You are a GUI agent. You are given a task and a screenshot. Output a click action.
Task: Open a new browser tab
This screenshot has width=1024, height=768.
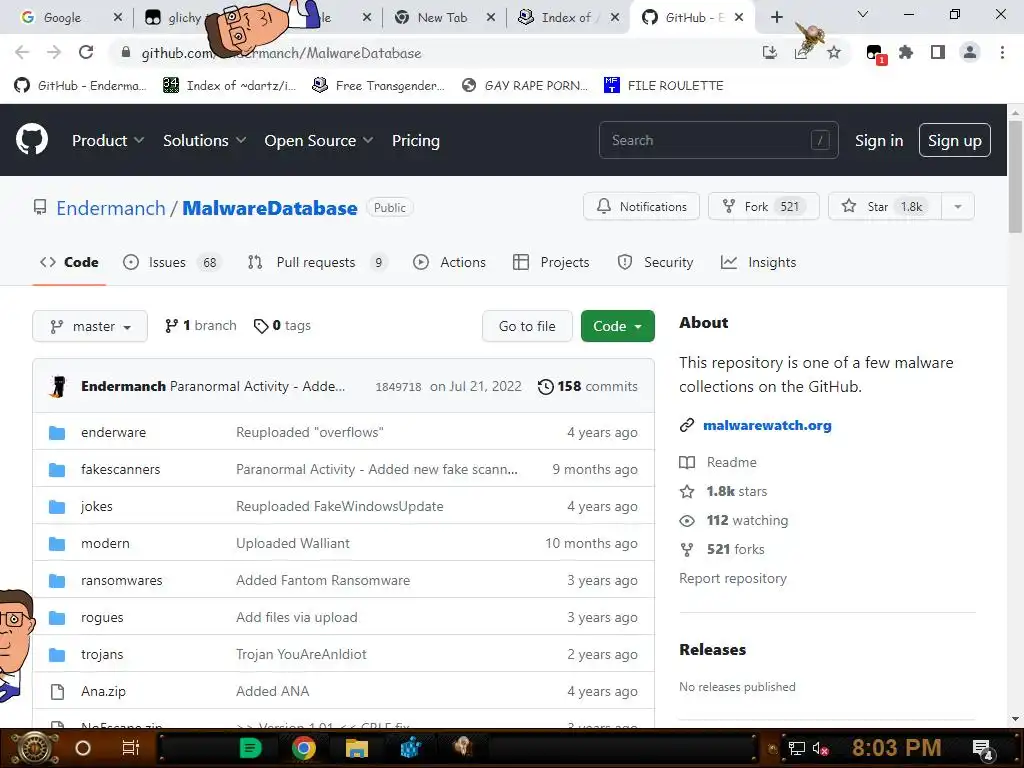[776, 17]
